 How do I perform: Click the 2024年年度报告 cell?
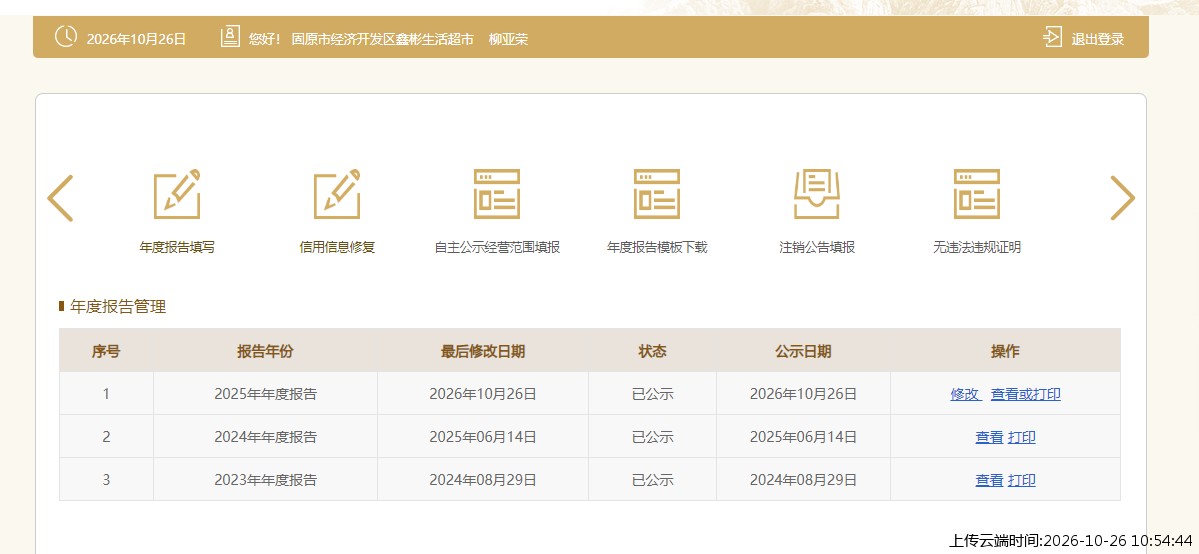[265, 437]
